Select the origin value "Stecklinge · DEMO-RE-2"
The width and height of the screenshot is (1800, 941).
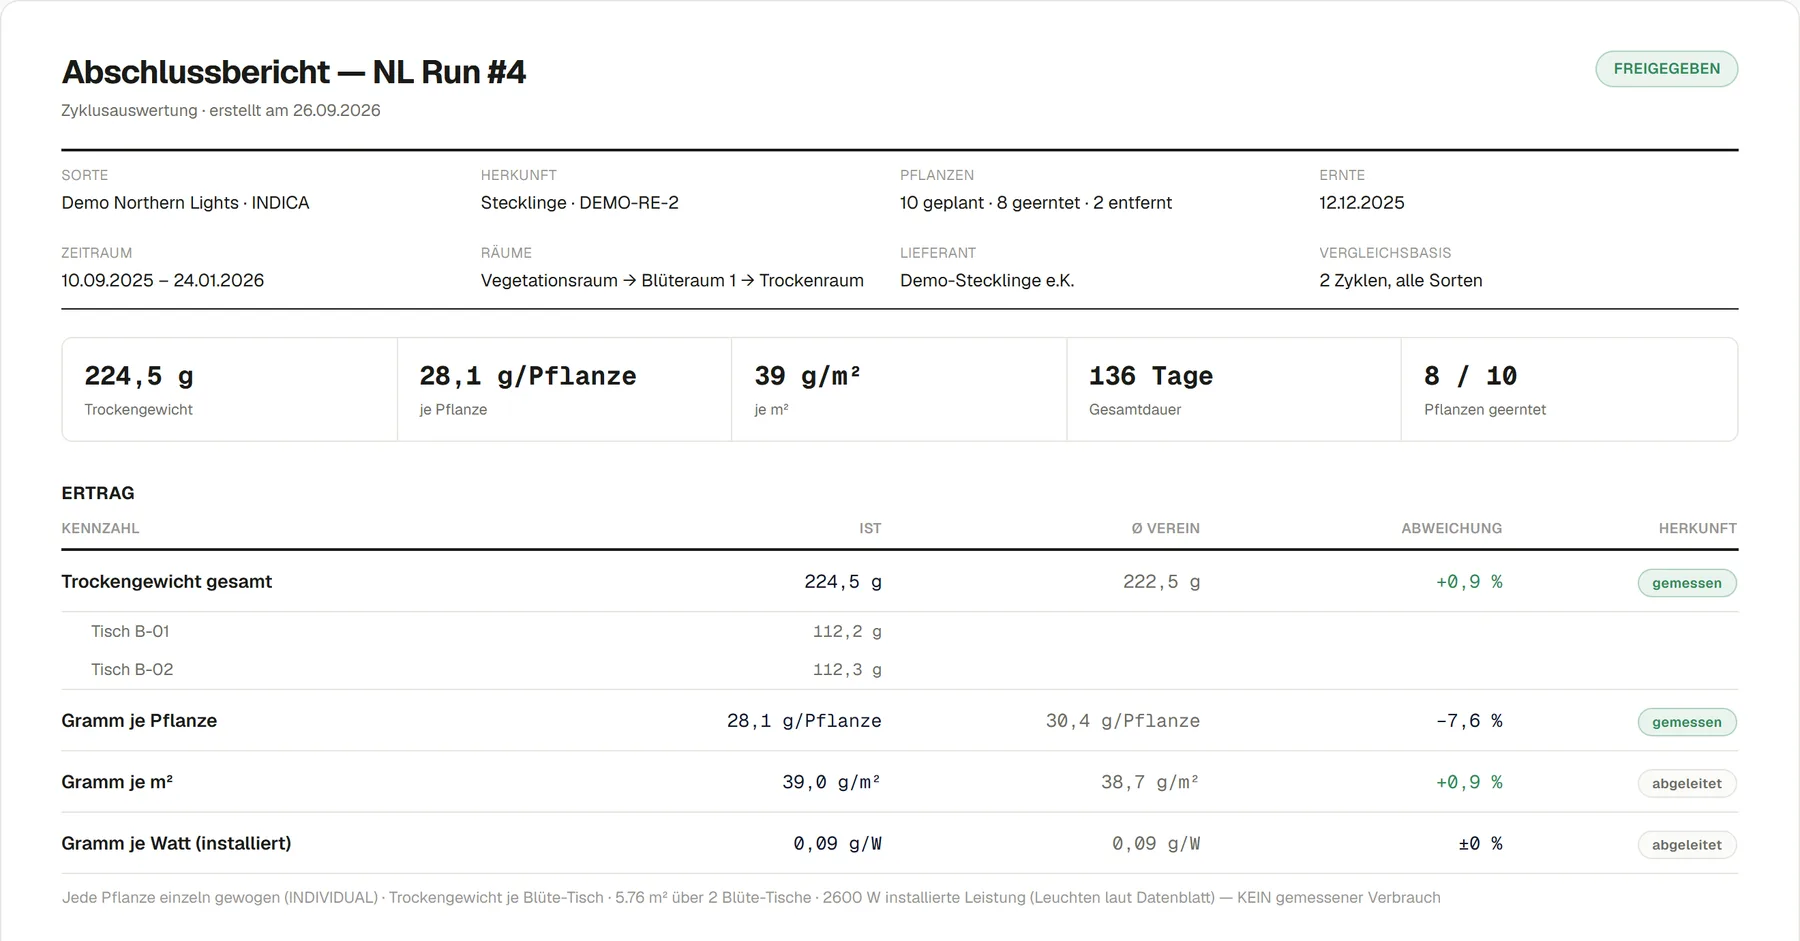point(579,202)
